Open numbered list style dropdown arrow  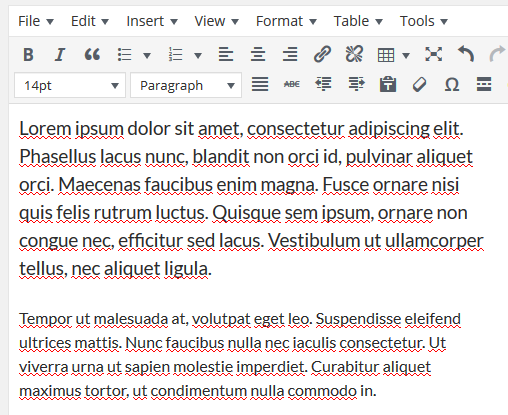tap(198, 55)
